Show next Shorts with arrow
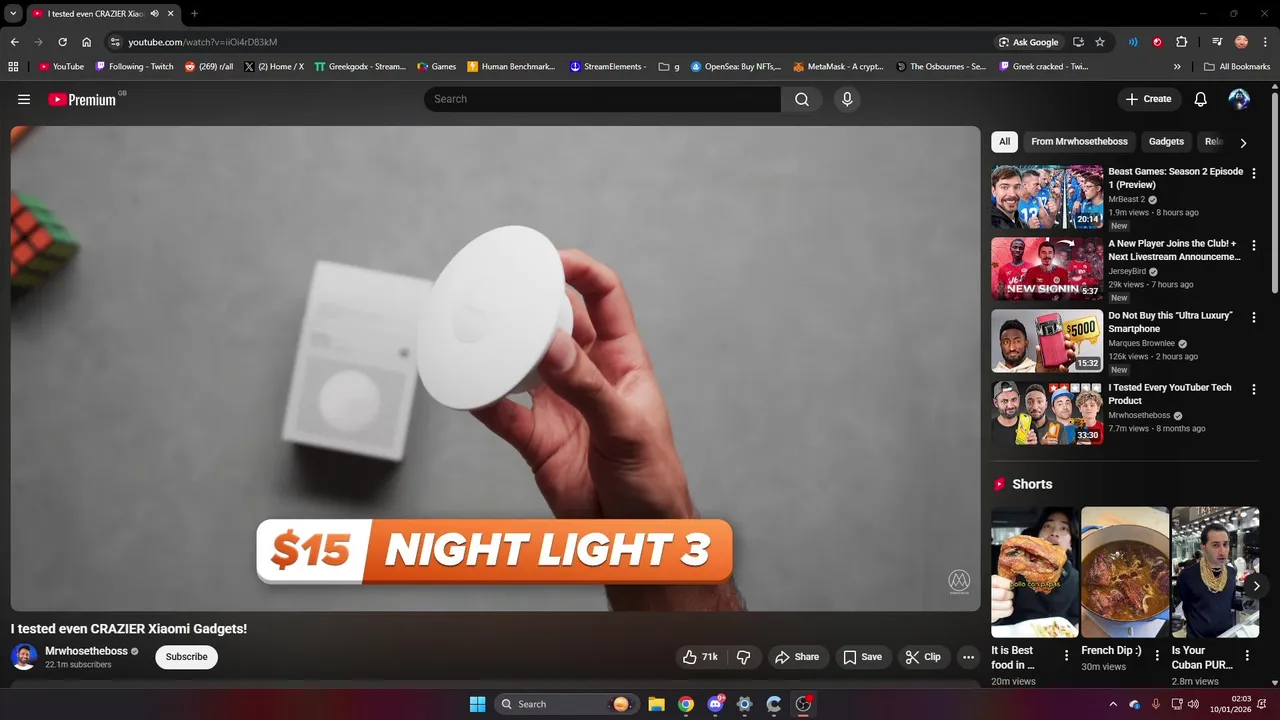 pyautogui.click(x=1257, y=586)
